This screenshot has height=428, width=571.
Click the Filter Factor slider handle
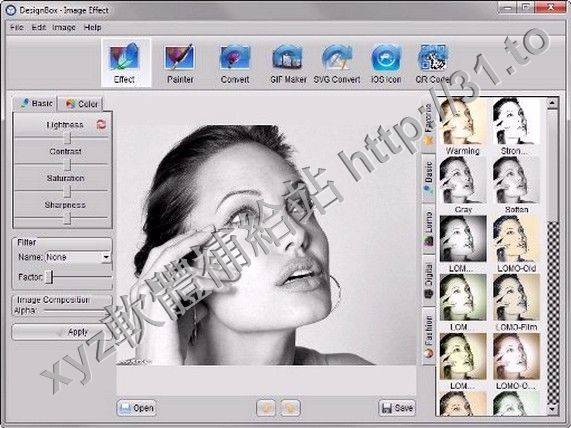coord(50,277)
